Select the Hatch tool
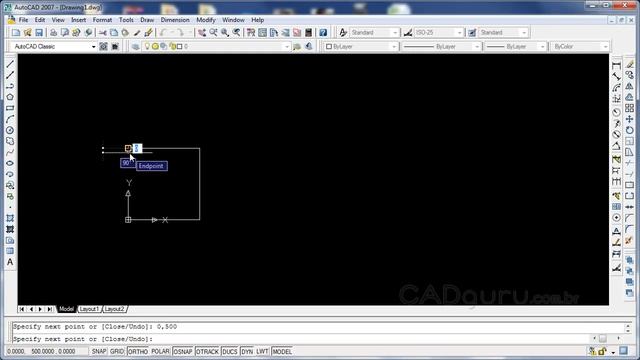The image size is (640, 360). (10, 218)
